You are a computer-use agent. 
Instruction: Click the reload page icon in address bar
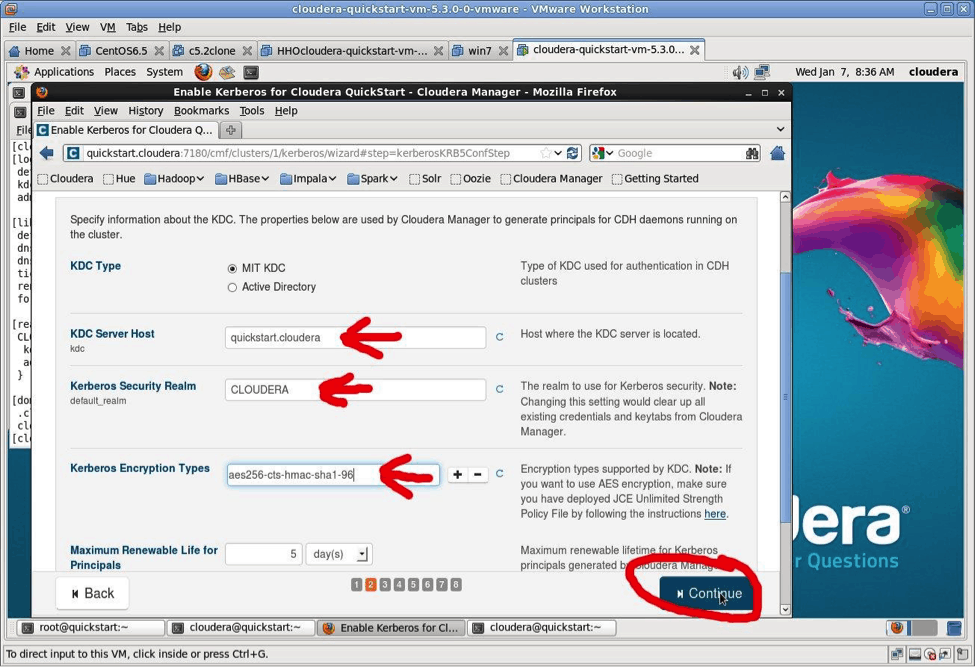click(x=572, y=153)
